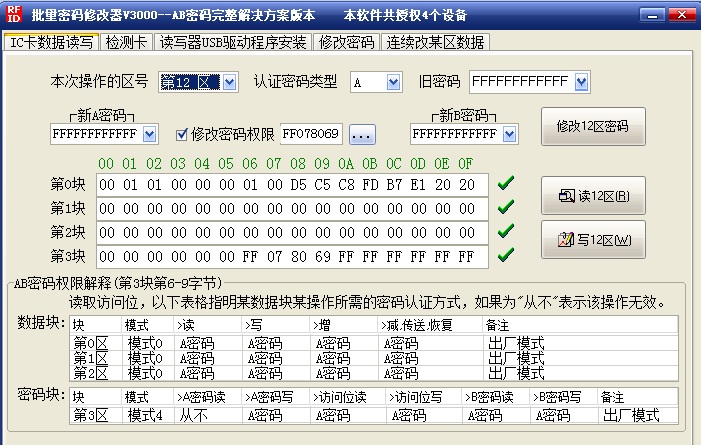Click the green checkmark beside block 1
Image resolution: width=701 pixels, height=446 pixels.
pos(506,207)
